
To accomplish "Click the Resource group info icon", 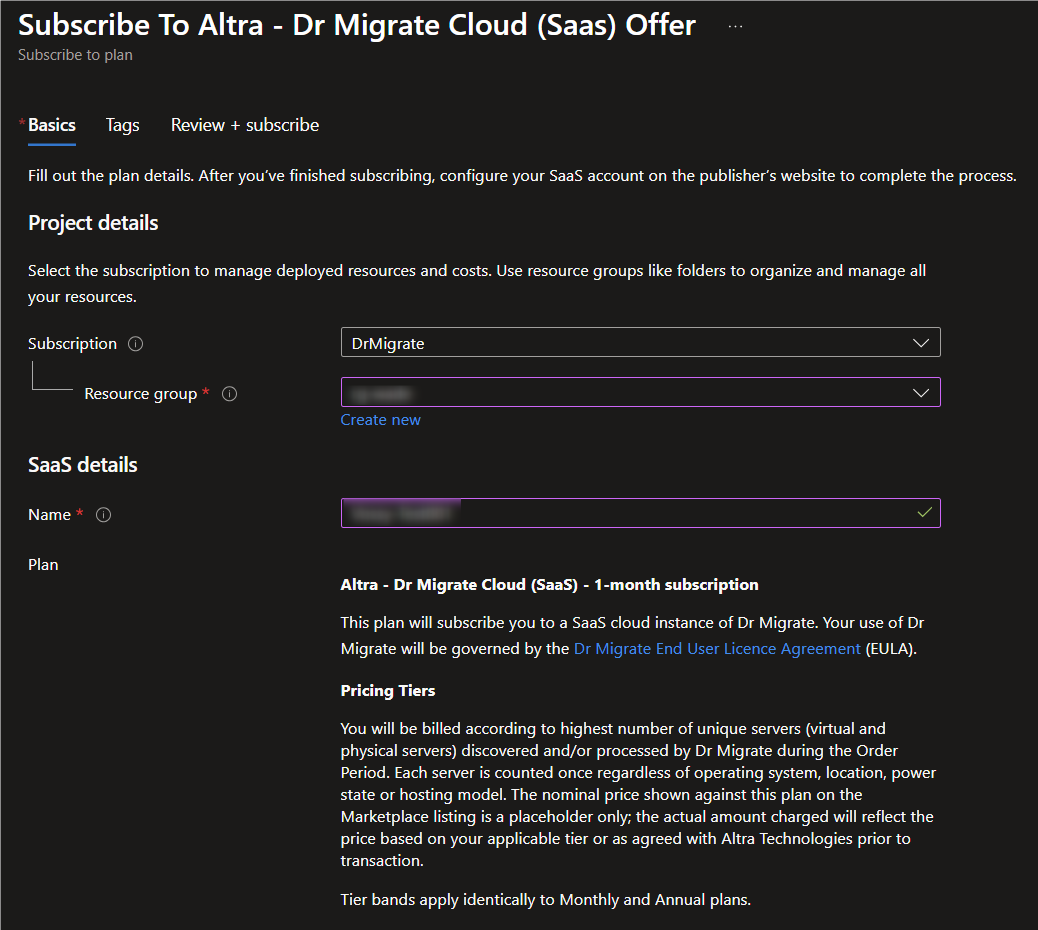I will (x=229, y=394).
